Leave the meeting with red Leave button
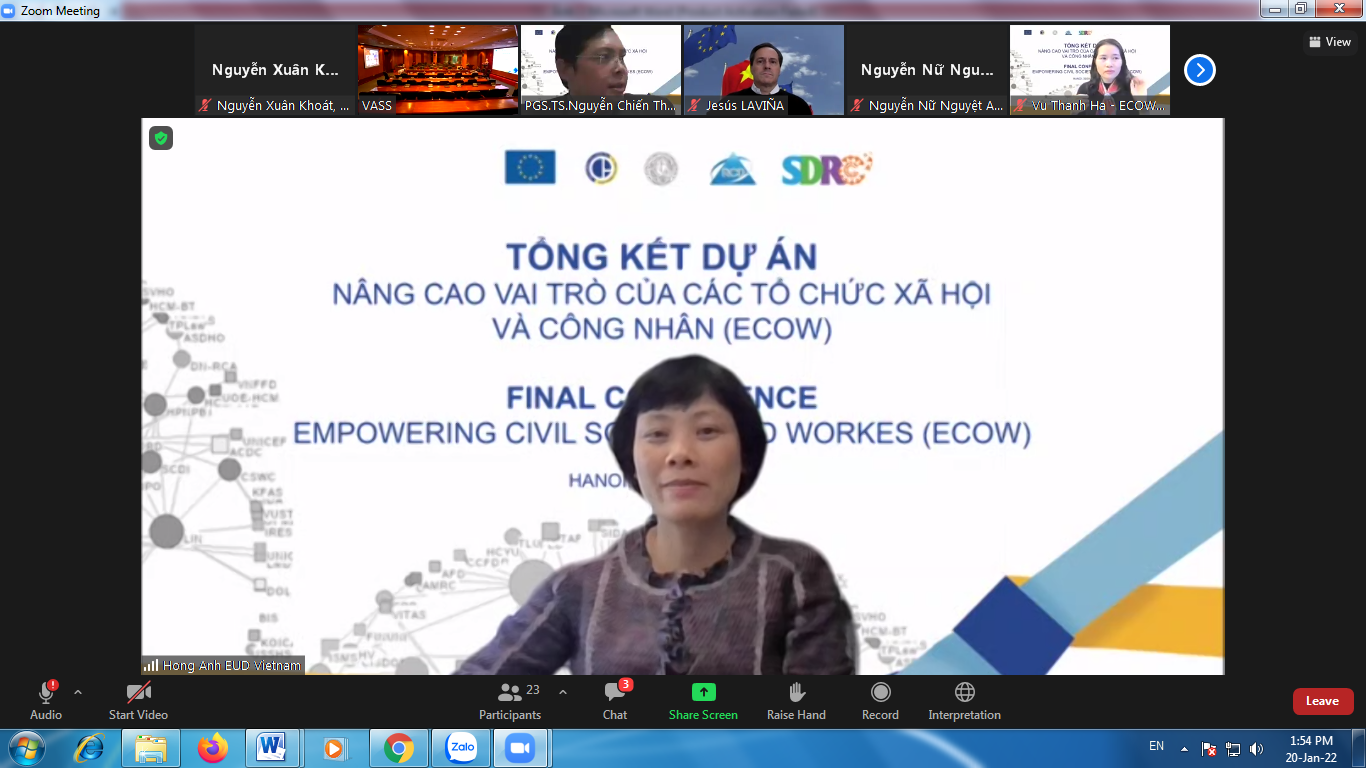 [1323, 701]
